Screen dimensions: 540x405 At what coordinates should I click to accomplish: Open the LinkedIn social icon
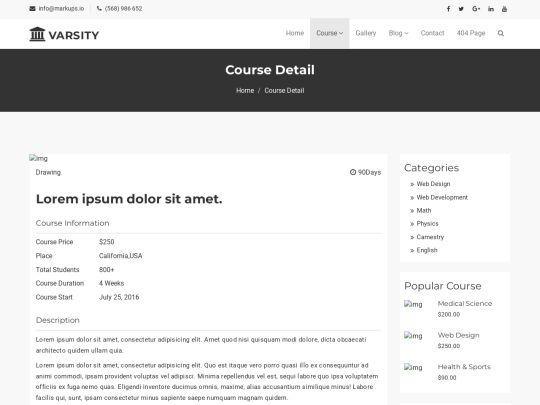pyautogui.click(x=491, y=9)
